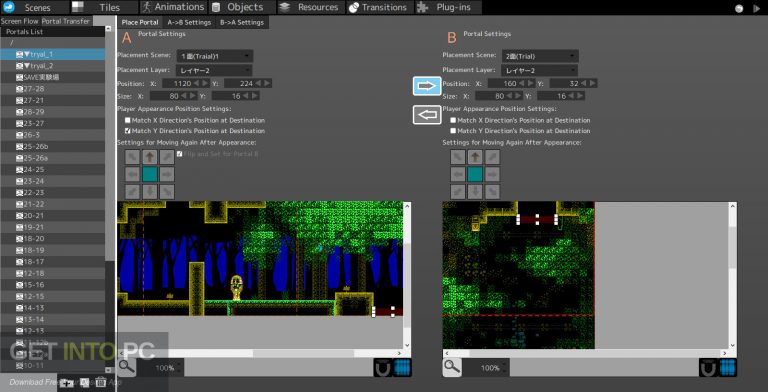Toggle magnet snap icon under Portal B preview
768x392 pixels.
[x=708, y=368]
